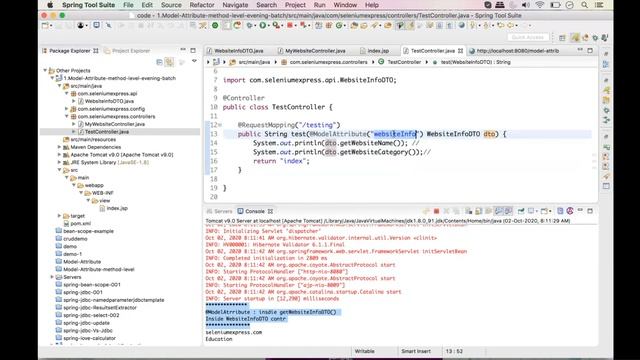Screen dimensions: 640x360
Task: Open the Refactor menu
Action: 202,5
